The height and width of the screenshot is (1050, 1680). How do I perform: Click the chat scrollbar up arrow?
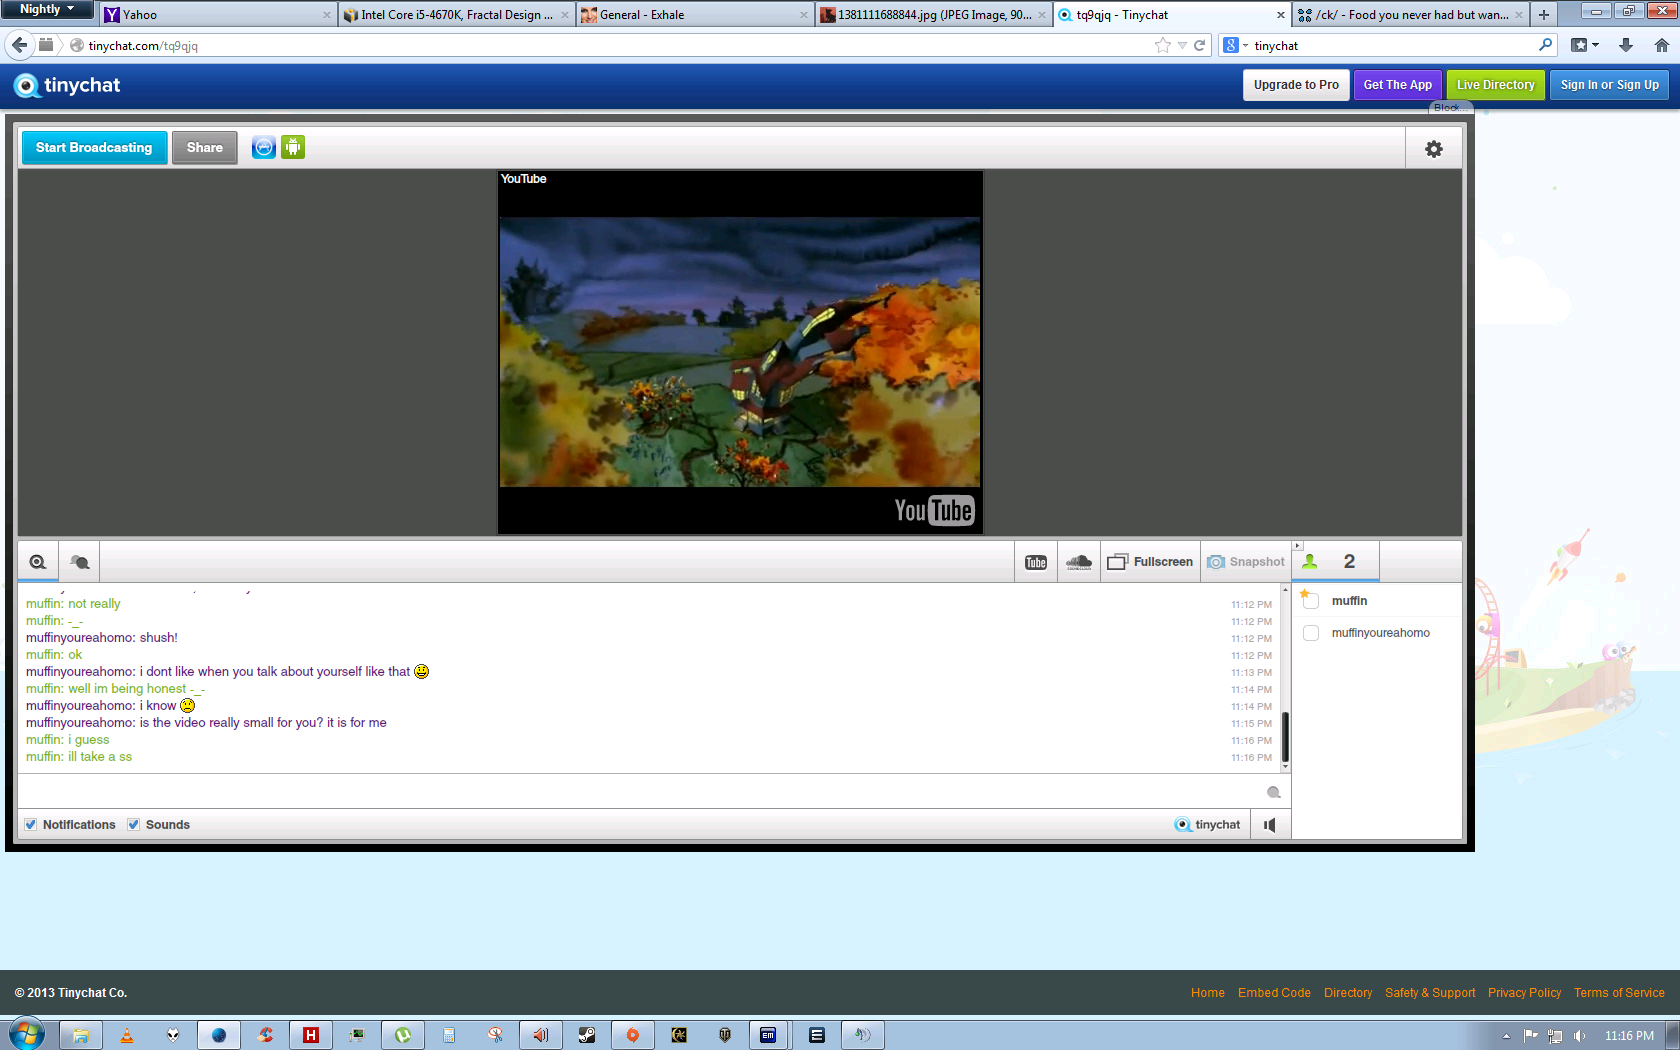[1285, 590]
